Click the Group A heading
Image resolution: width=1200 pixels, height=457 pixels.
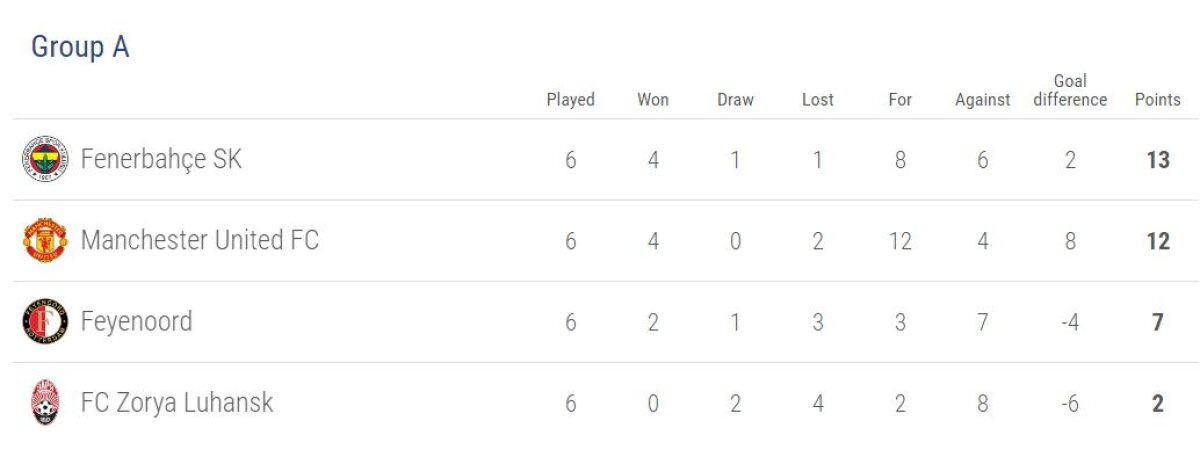[x=80, y=47]
